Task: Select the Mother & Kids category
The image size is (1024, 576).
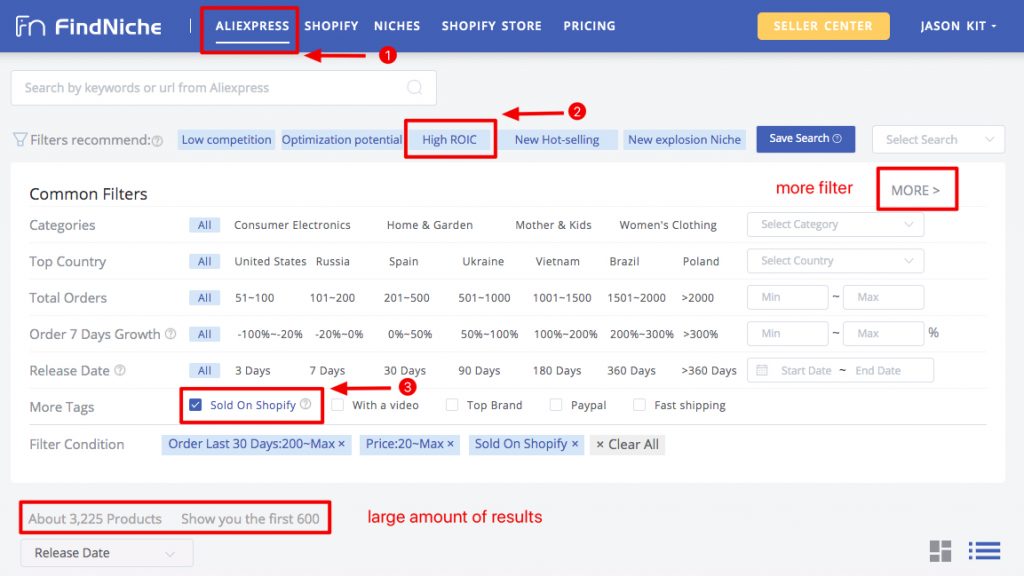Action: 553,225
